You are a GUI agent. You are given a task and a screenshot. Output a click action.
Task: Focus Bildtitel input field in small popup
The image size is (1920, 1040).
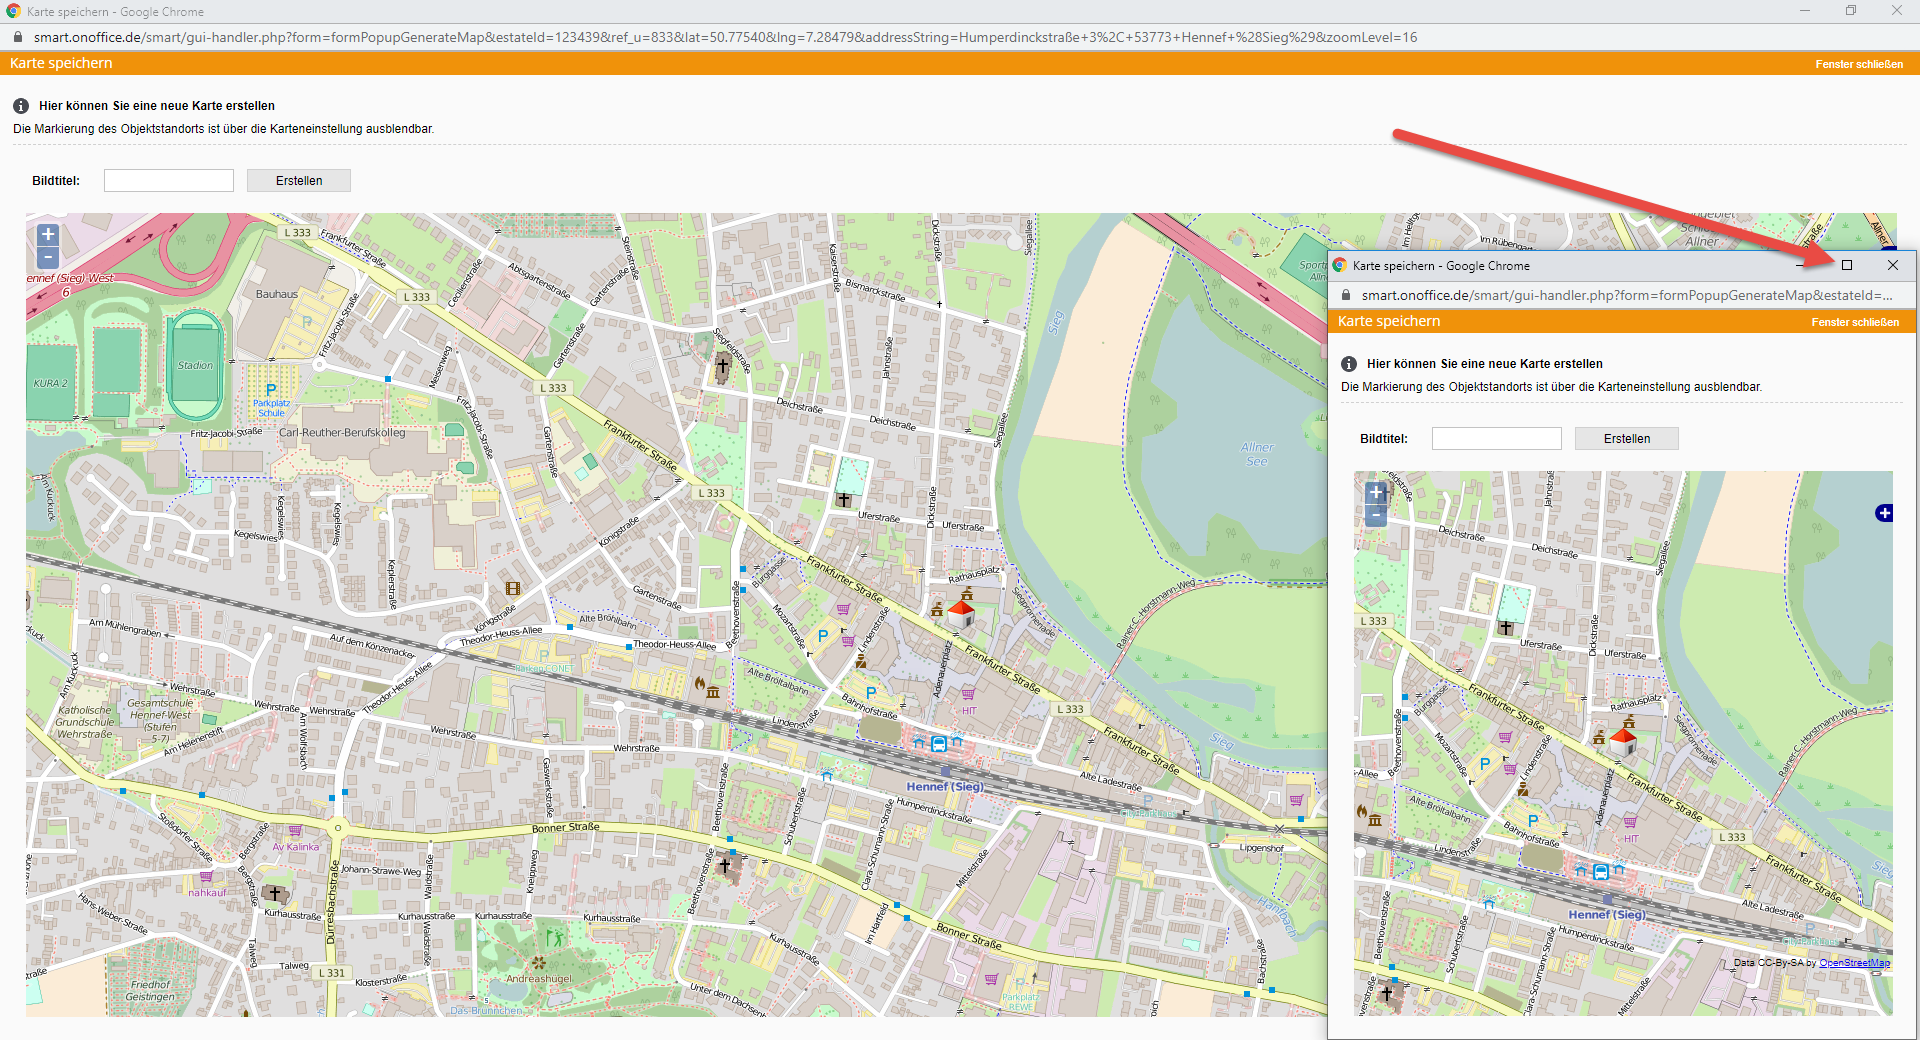click(x=1496, y=439)
